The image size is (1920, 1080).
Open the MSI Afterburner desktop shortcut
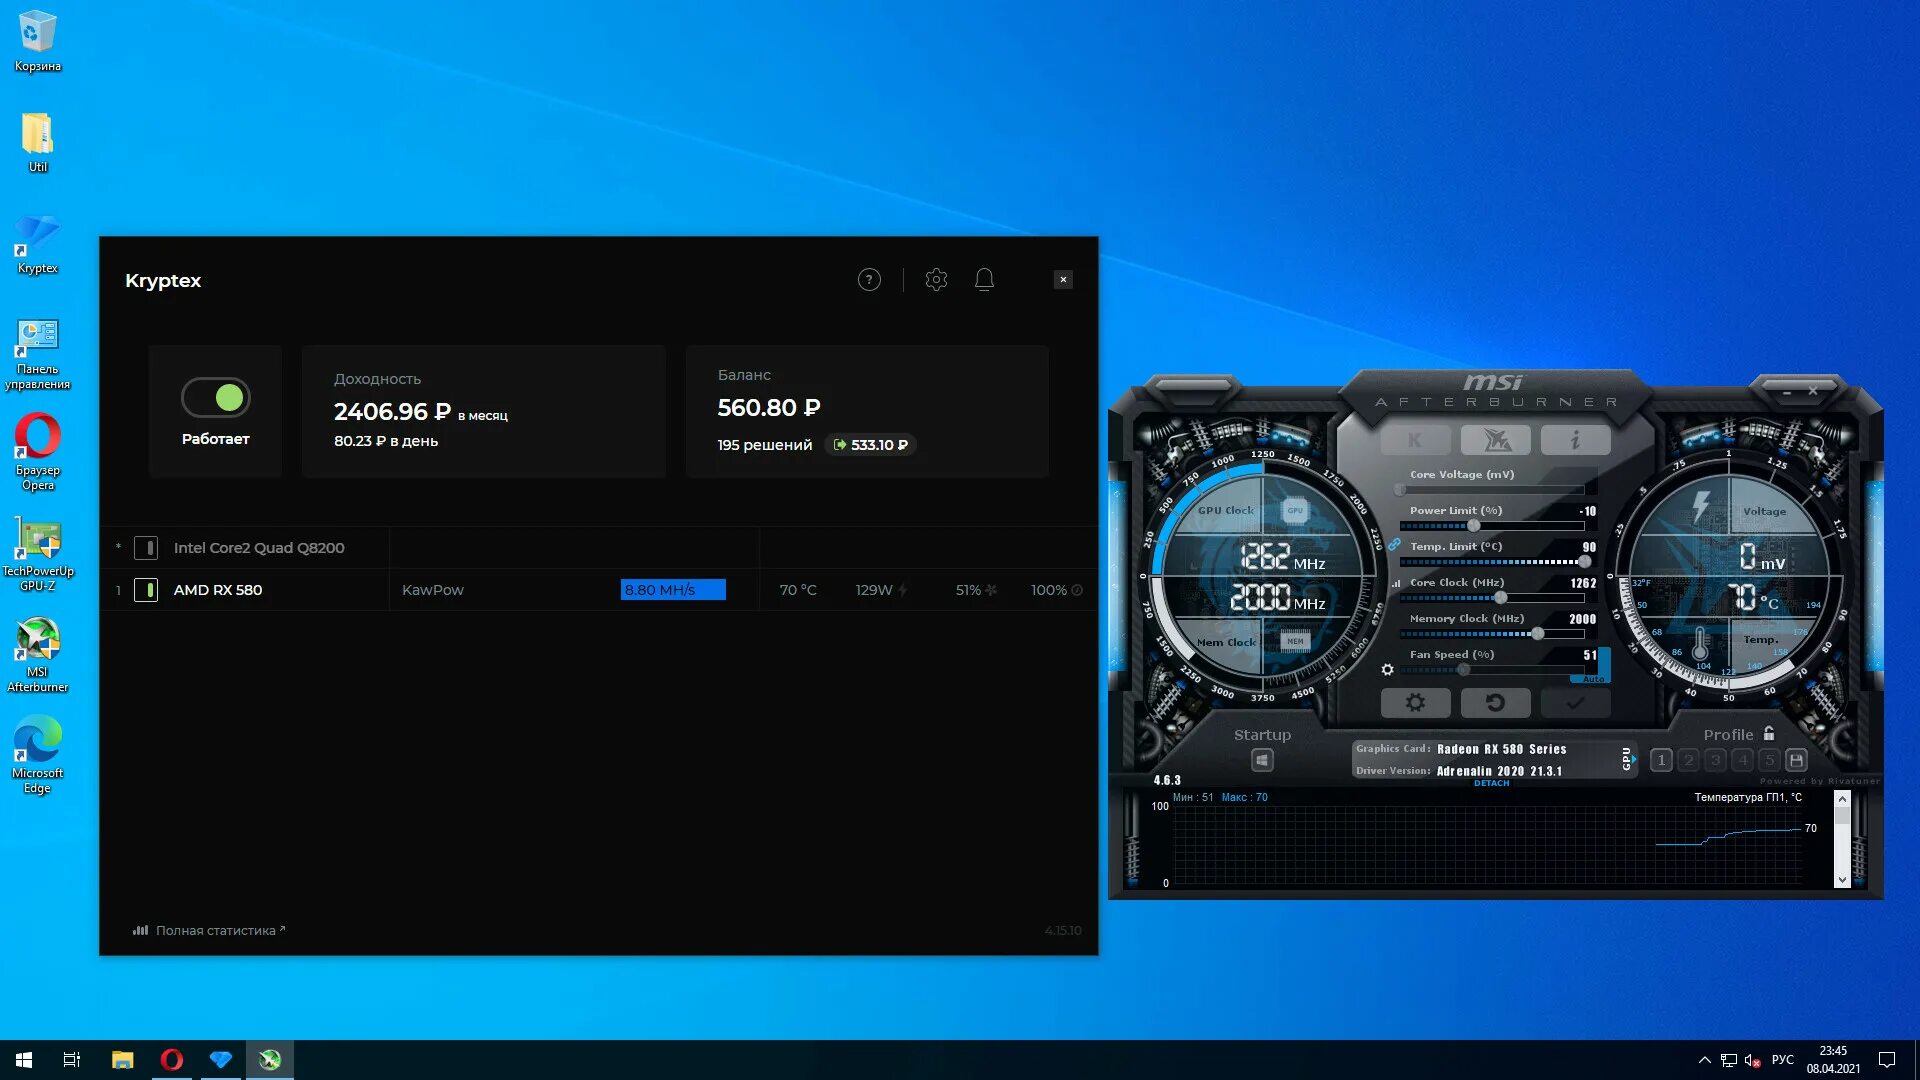[38, 655]
